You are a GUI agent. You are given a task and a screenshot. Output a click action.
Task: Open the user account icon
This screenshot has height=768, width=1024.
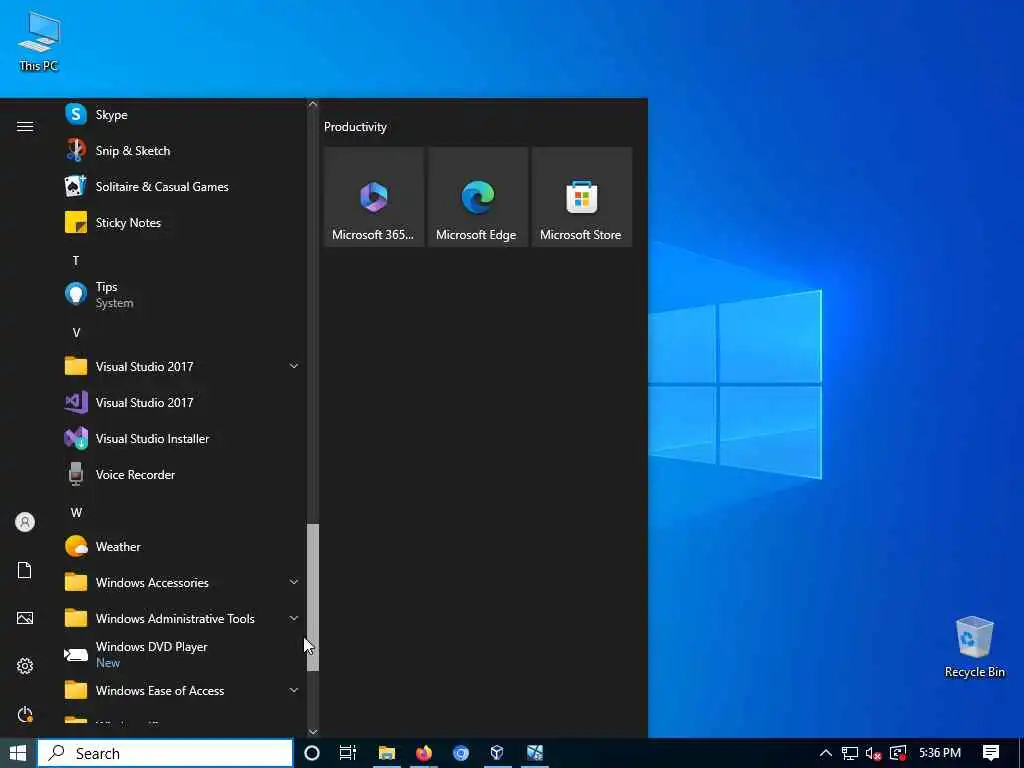pos(25,522)
